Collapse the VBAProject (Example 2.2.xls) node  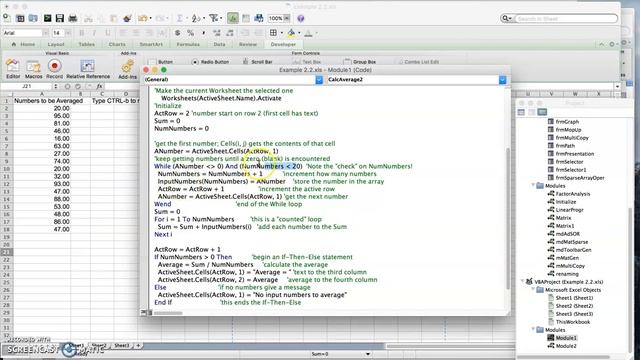pos(523,282)
